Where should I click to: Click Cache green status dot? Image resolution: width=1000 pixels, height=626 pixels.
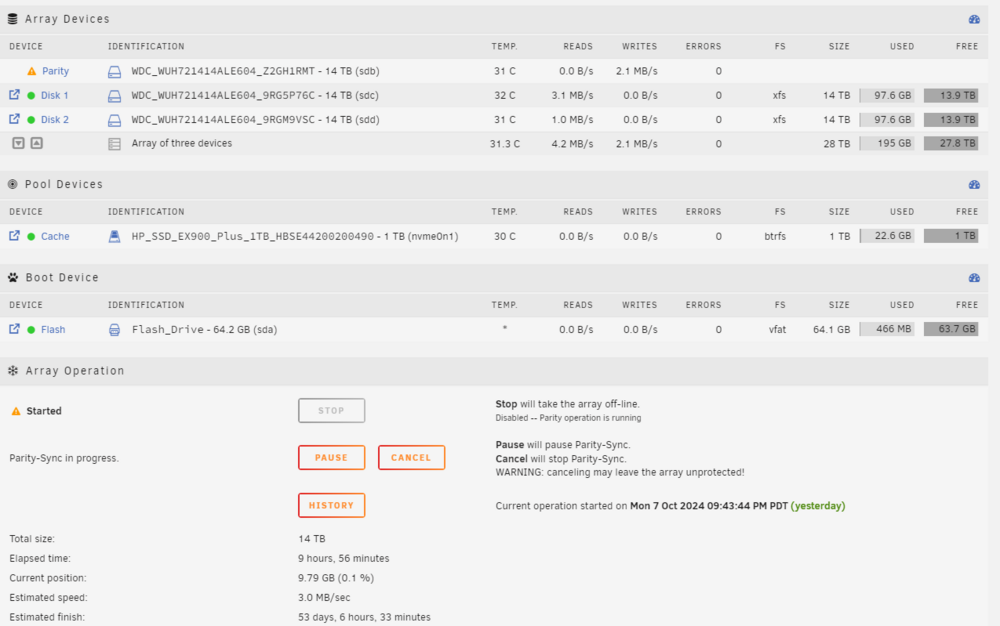(31, 237)
